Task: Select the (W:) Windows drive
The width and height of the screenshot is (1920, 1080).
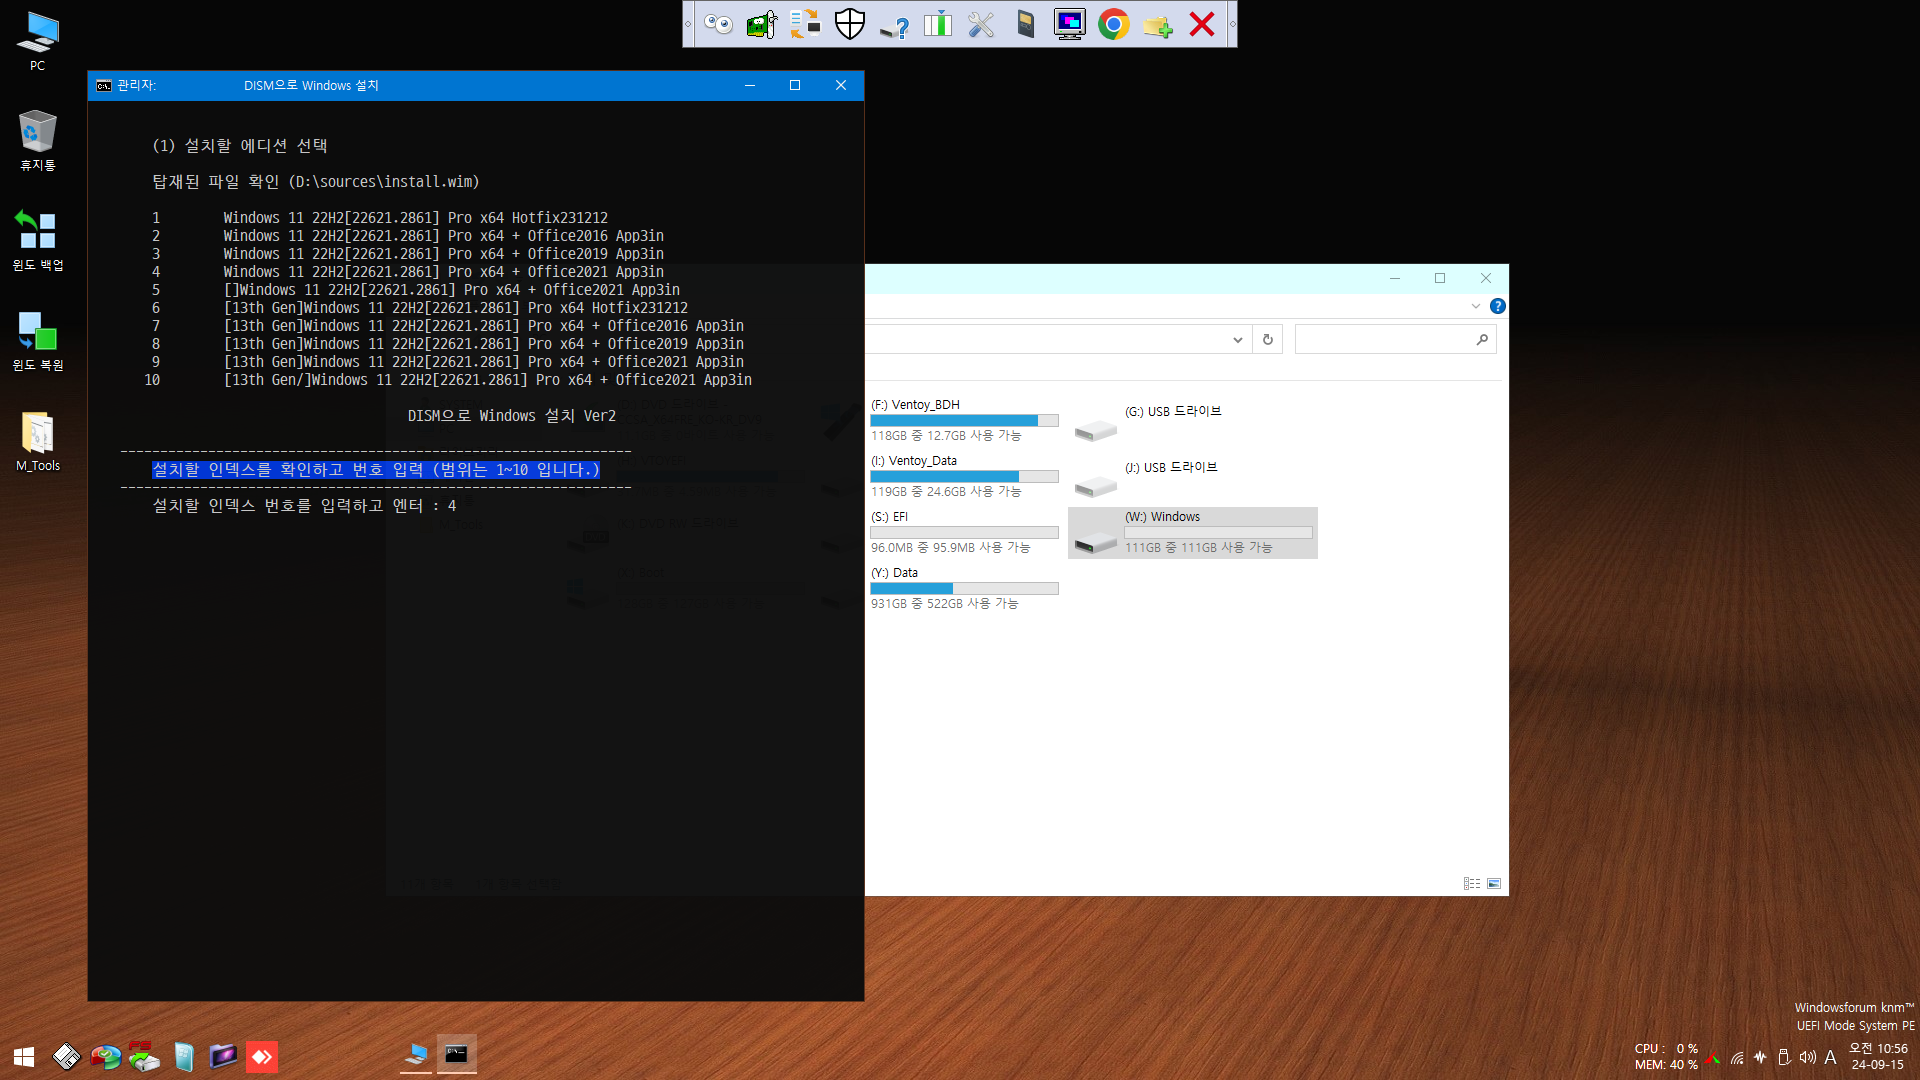Action: [x=1193, y=532]
